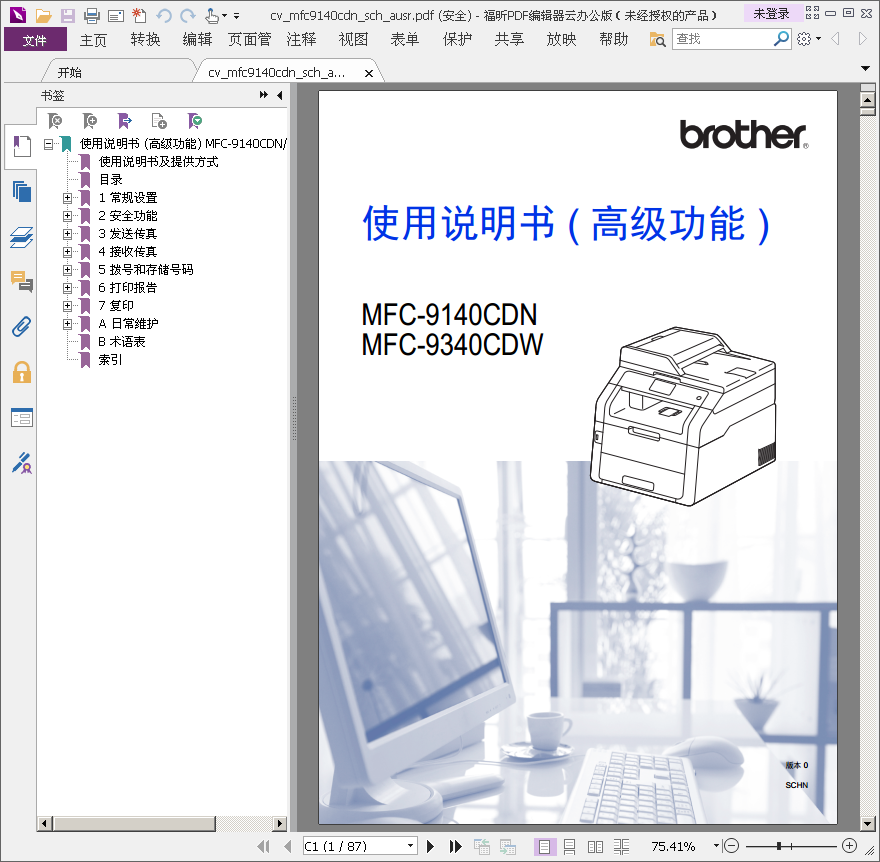Open the 注释 ribbon tab

(301, 40)
